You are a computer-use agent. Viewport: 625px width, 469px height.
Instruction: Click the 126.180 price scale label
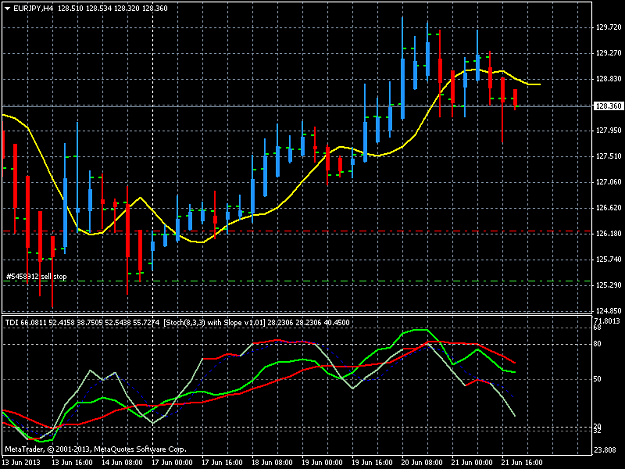(x=609, y=234)
